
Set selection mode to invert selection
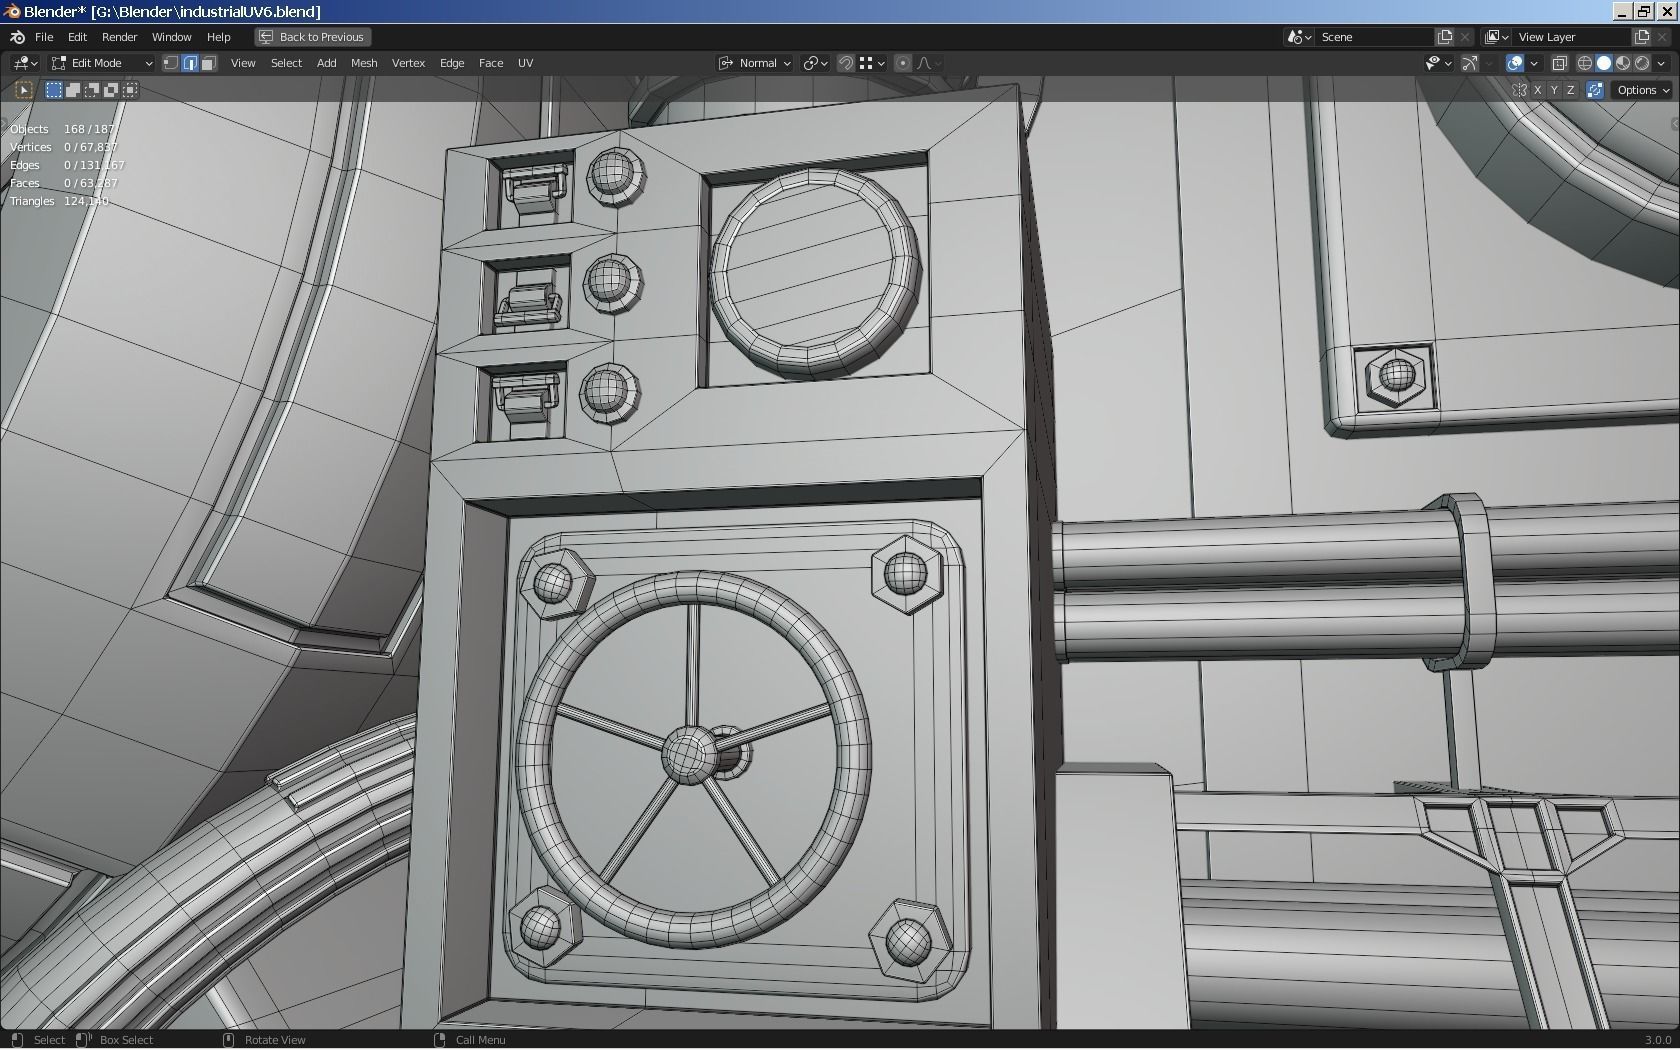click(111, 90)
